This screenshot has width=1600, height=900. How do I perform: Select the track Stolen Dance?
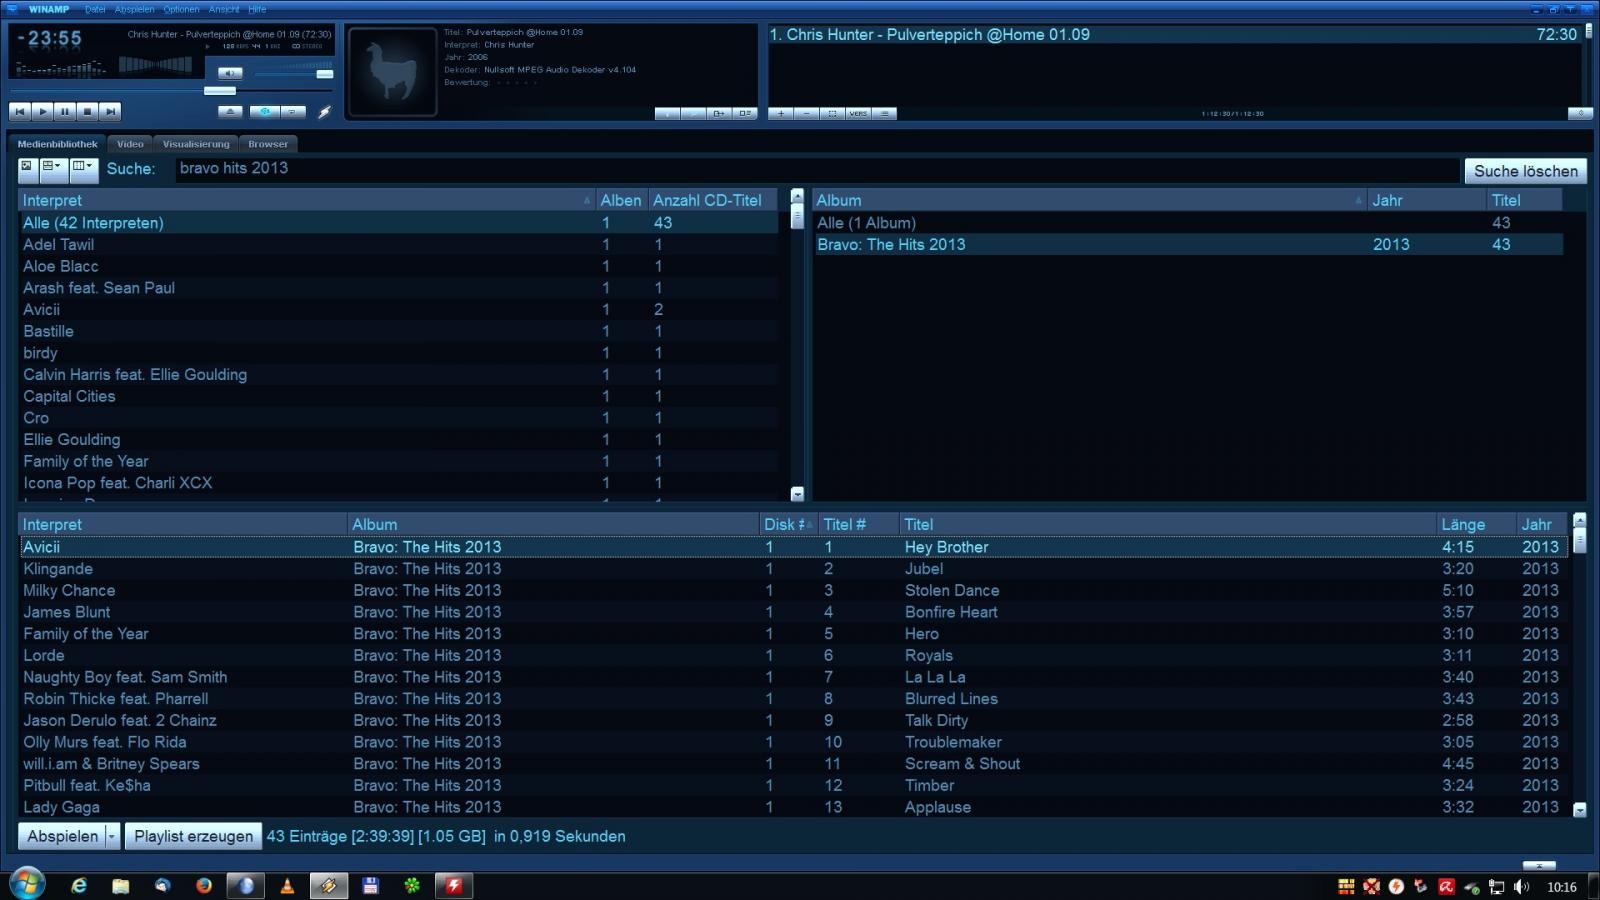pos(791,590)
